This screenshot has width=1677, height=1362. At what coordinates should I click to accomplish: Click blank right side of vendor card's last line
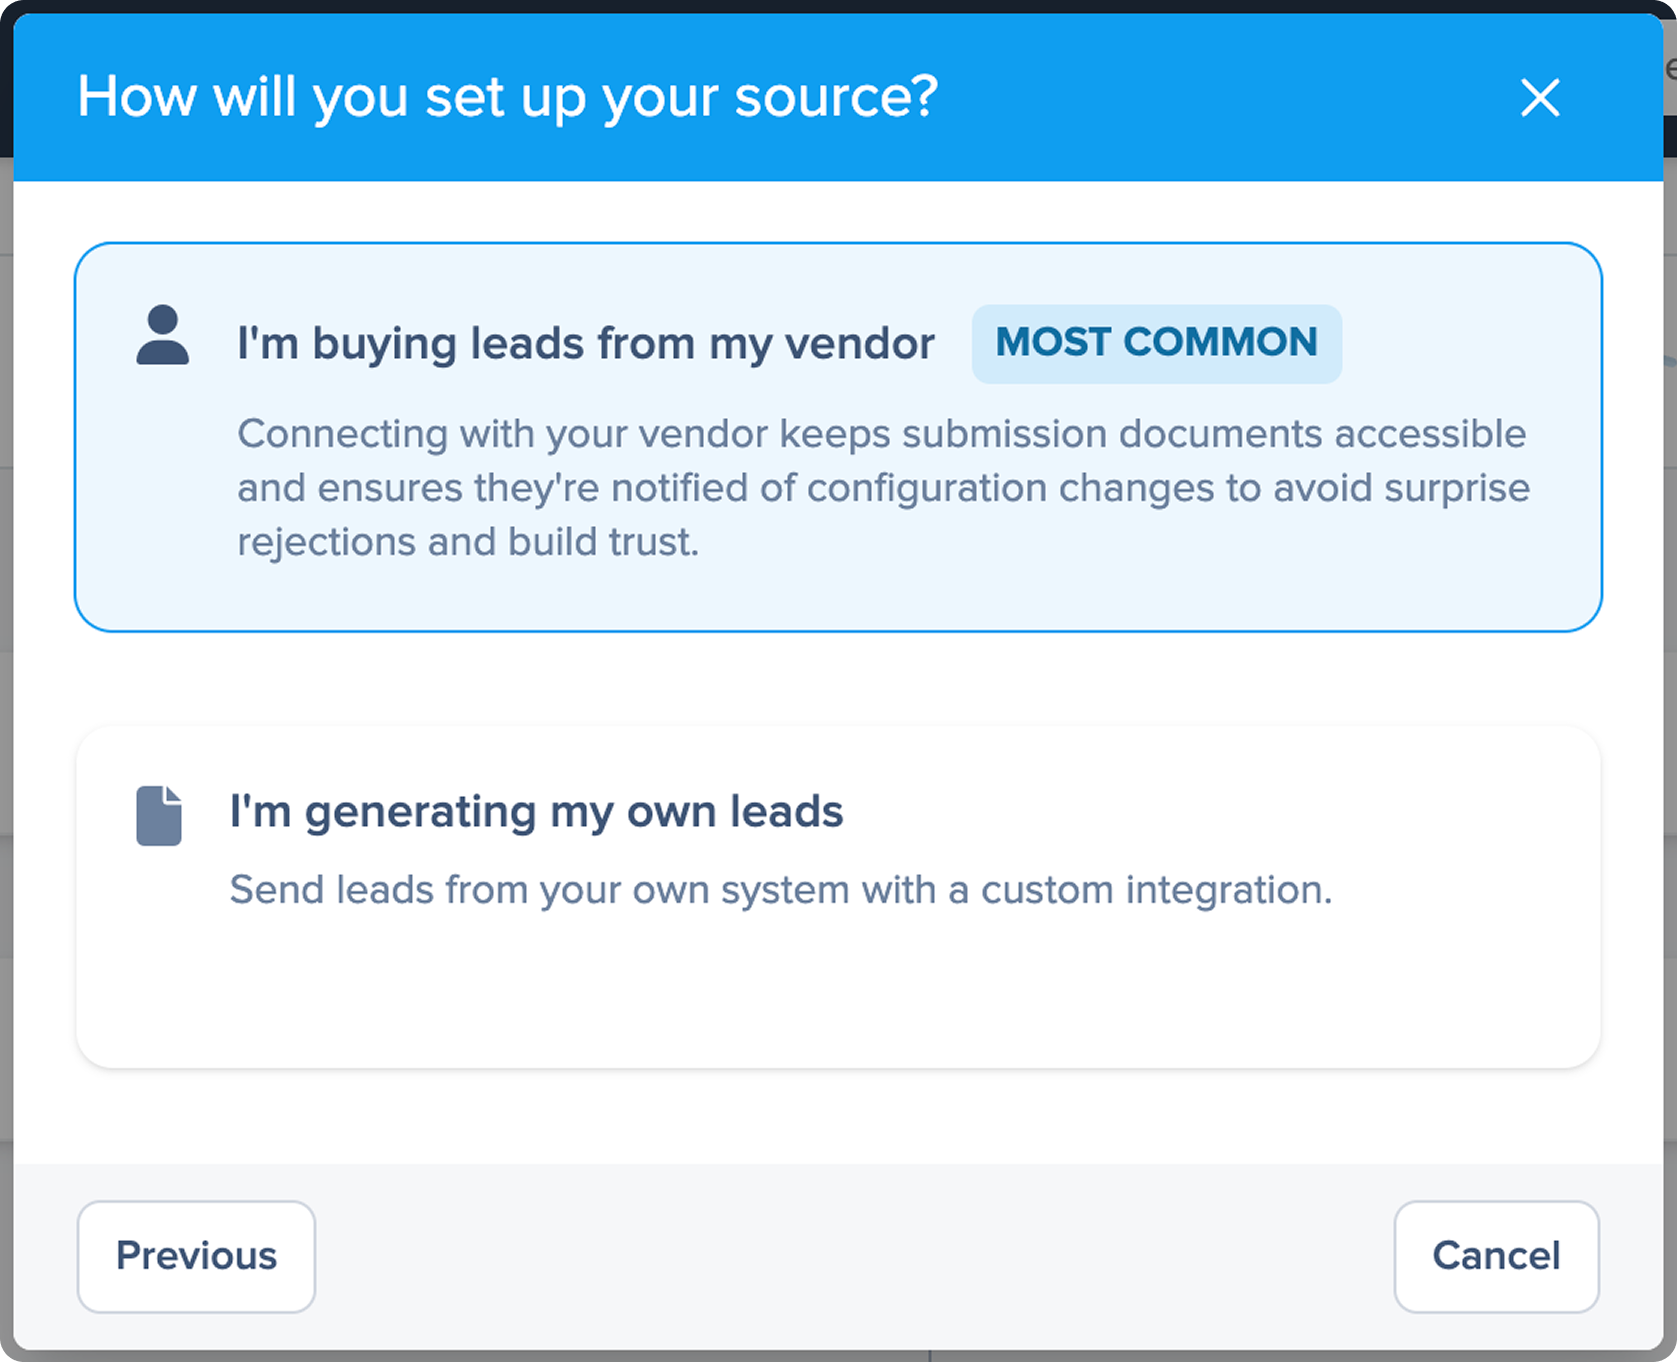pos(1150,544)
